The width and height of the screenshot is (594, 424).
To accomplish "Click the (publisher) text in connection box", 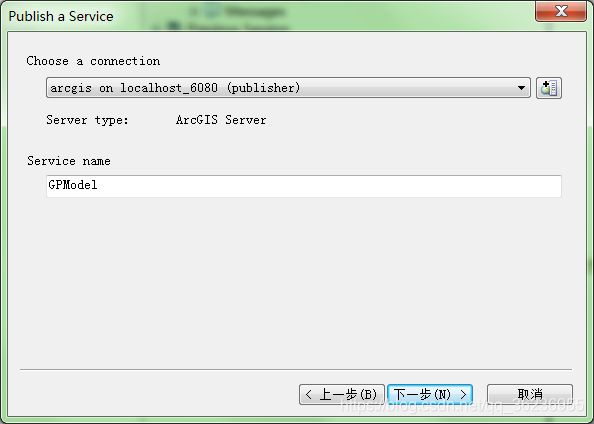I will click(263, 88).
